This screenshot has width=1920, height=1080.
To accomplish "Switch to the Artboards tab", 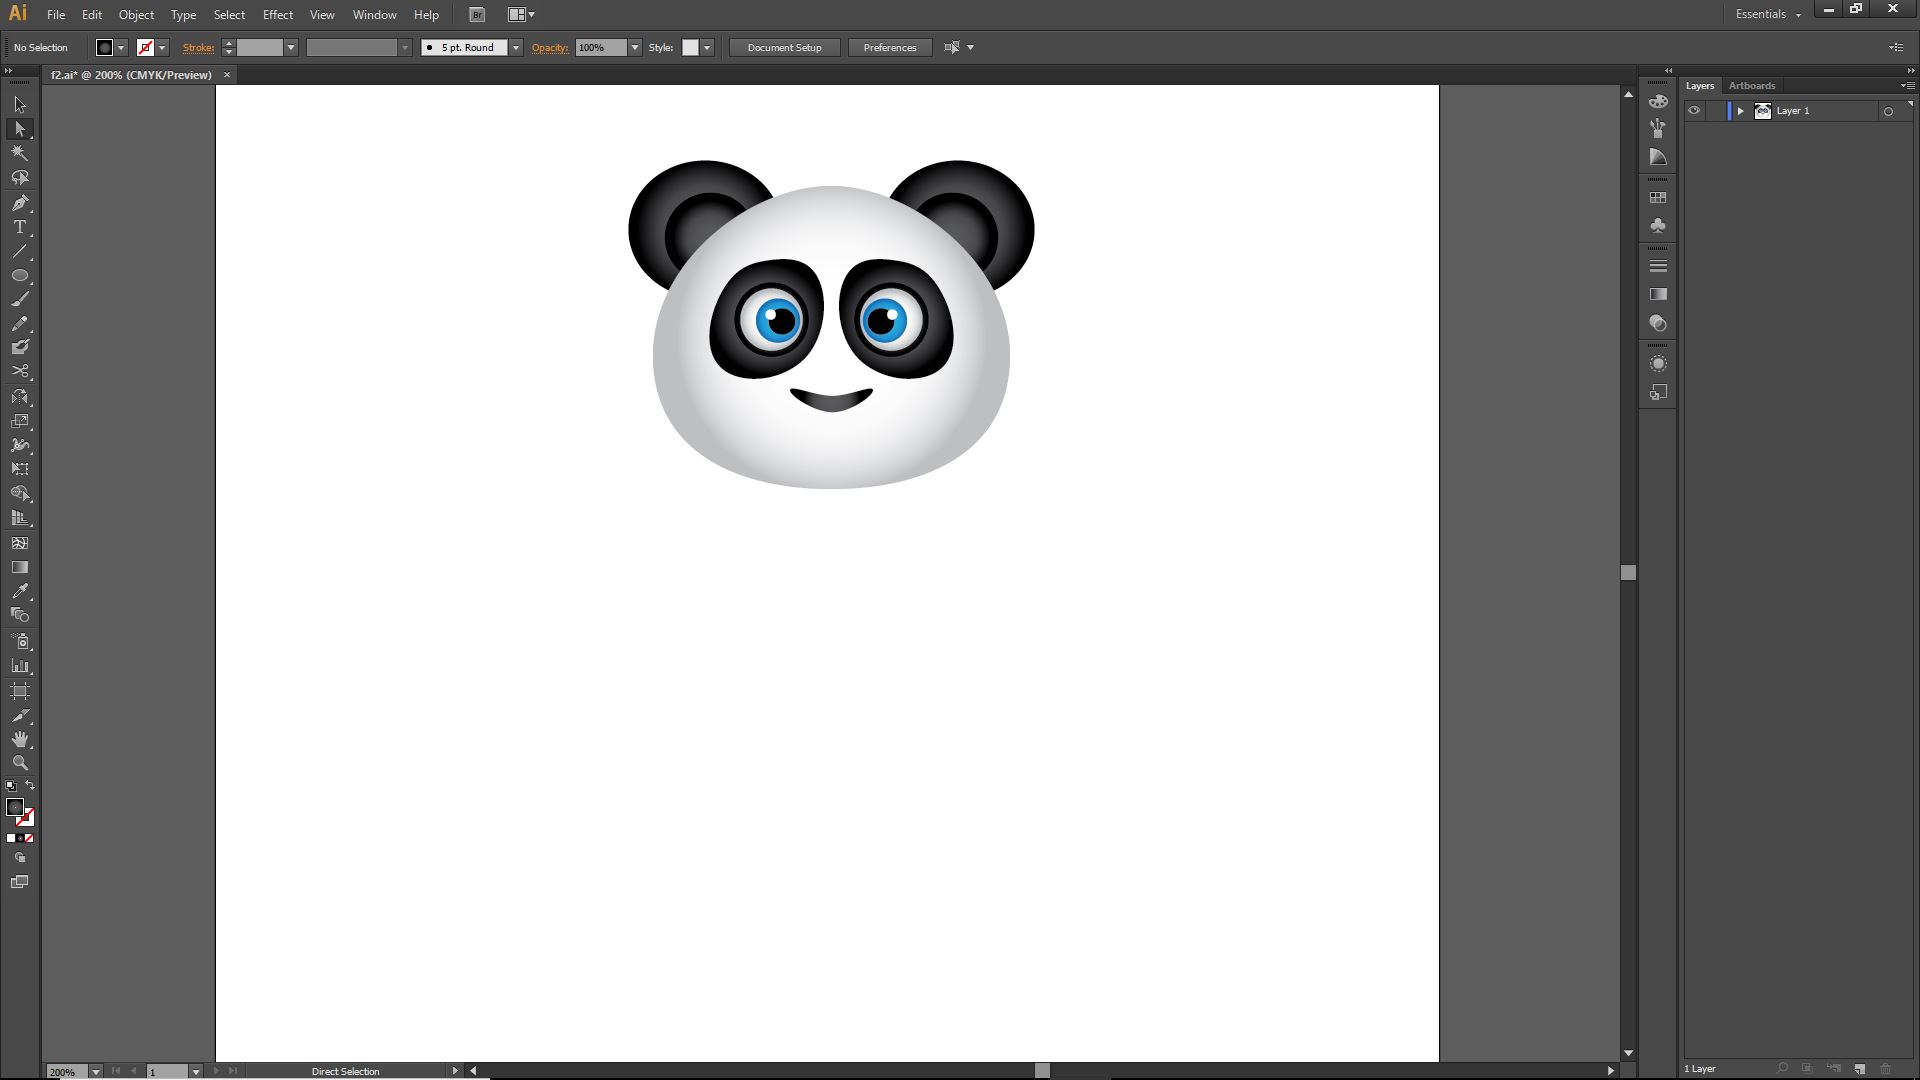I will pyautogui.click(x=1751, y=86).
